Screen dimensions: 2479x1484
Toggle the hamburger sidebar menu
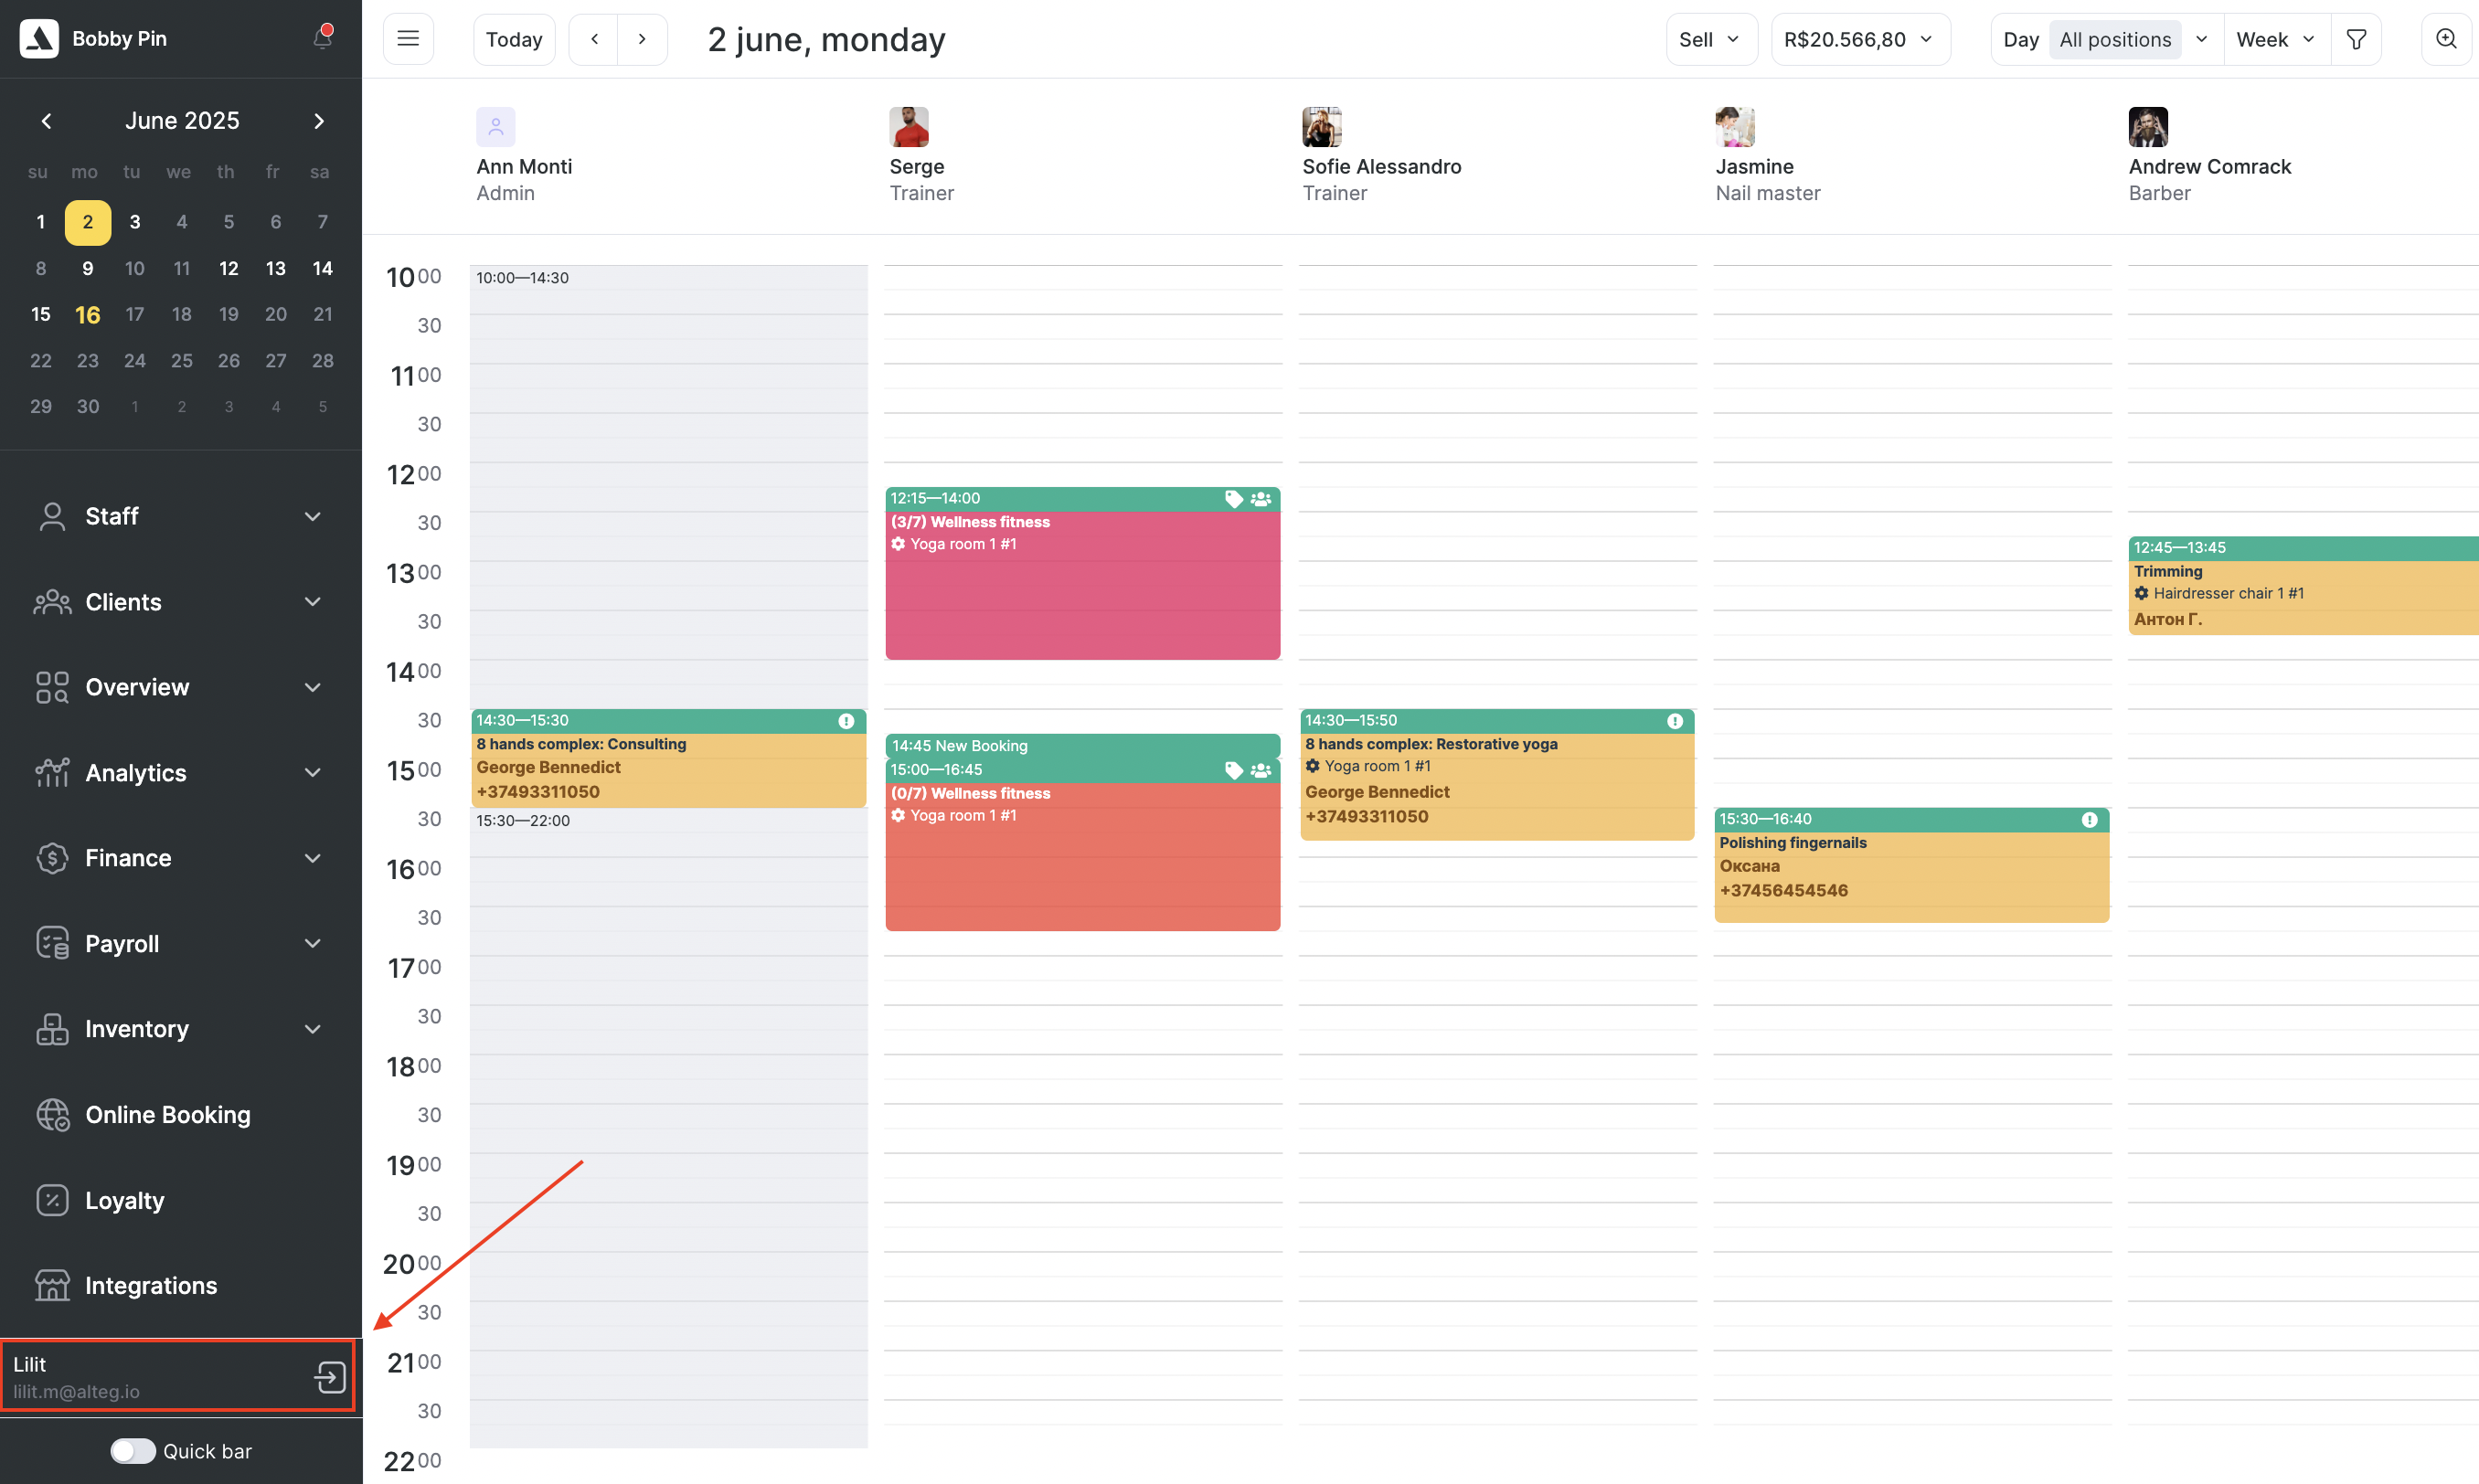pos(408,39)
